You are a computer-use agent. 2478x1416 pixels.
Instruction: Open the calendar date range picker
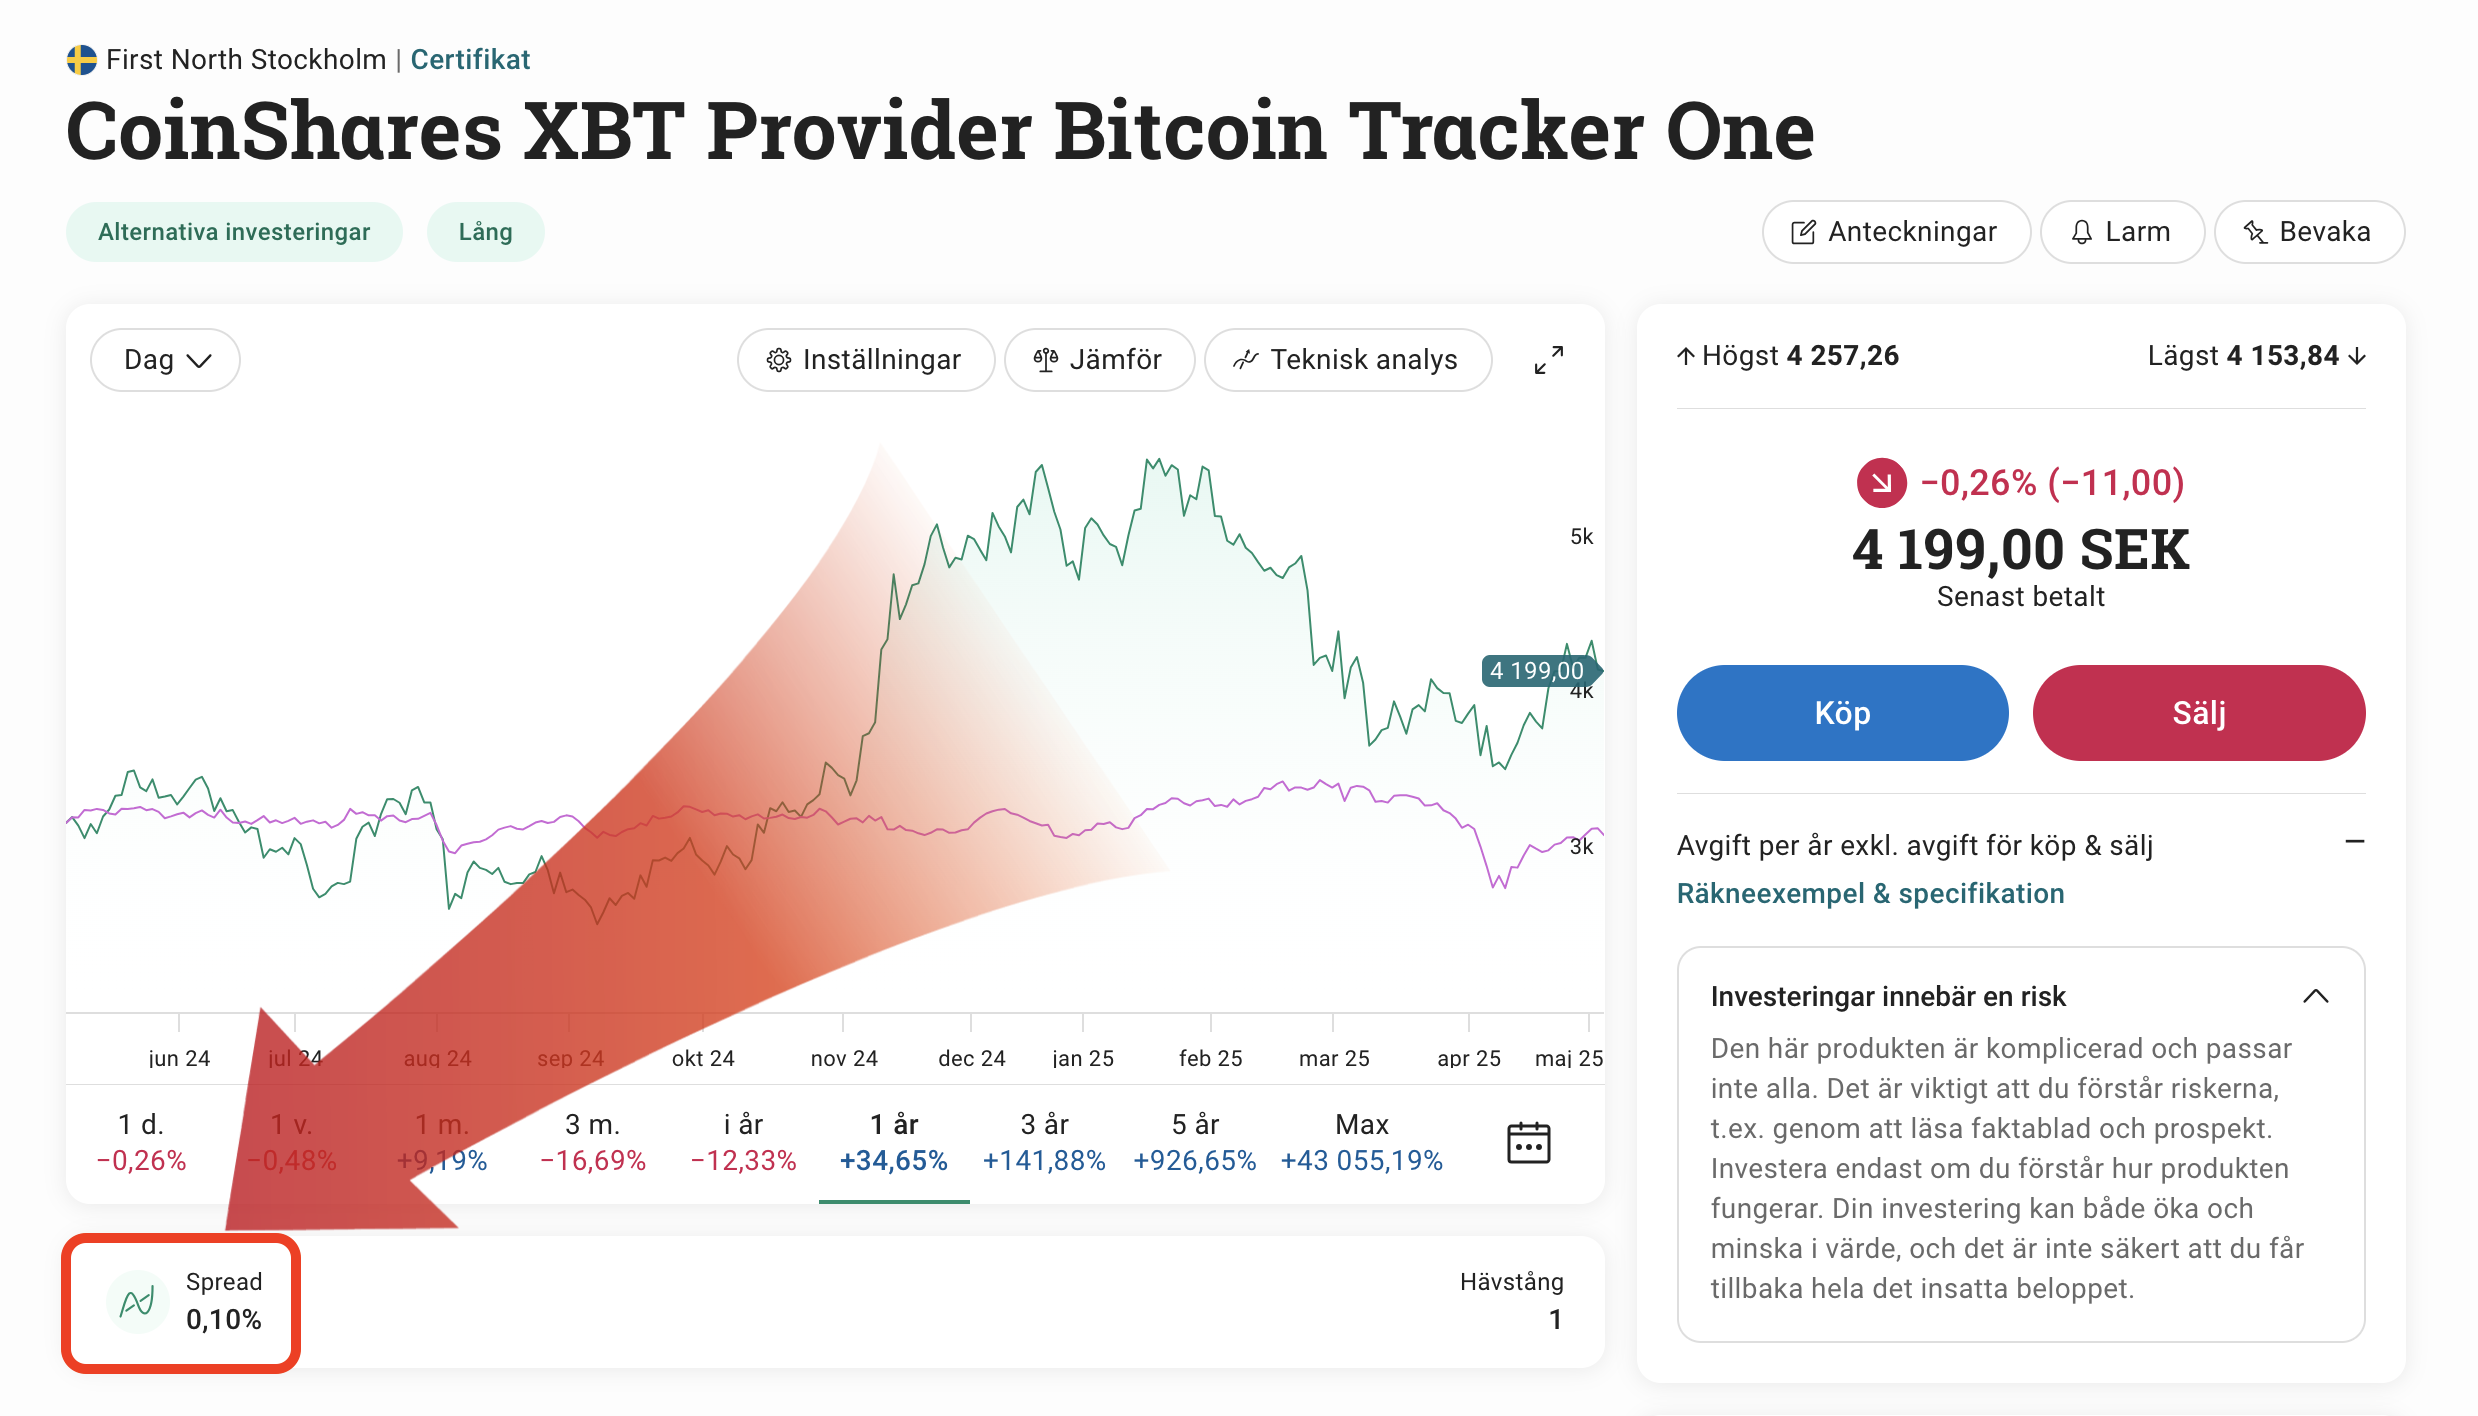tap(1528, 1142)
